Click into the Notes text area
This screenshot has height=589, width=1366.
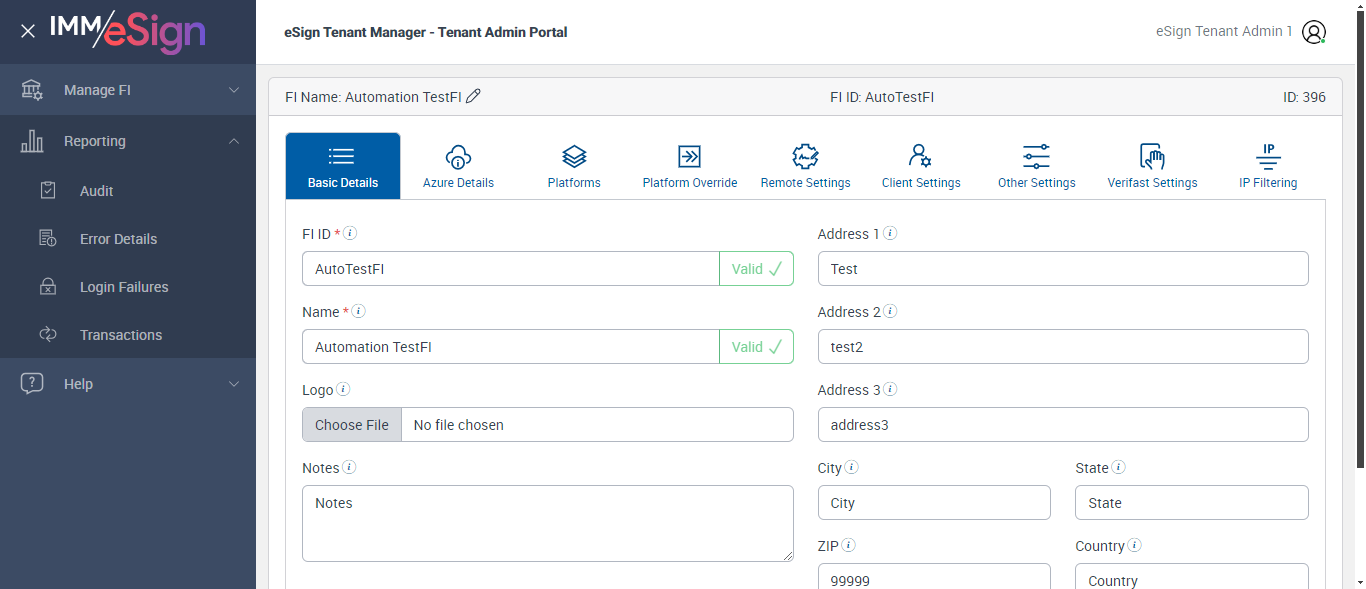[x=547, y=523]
